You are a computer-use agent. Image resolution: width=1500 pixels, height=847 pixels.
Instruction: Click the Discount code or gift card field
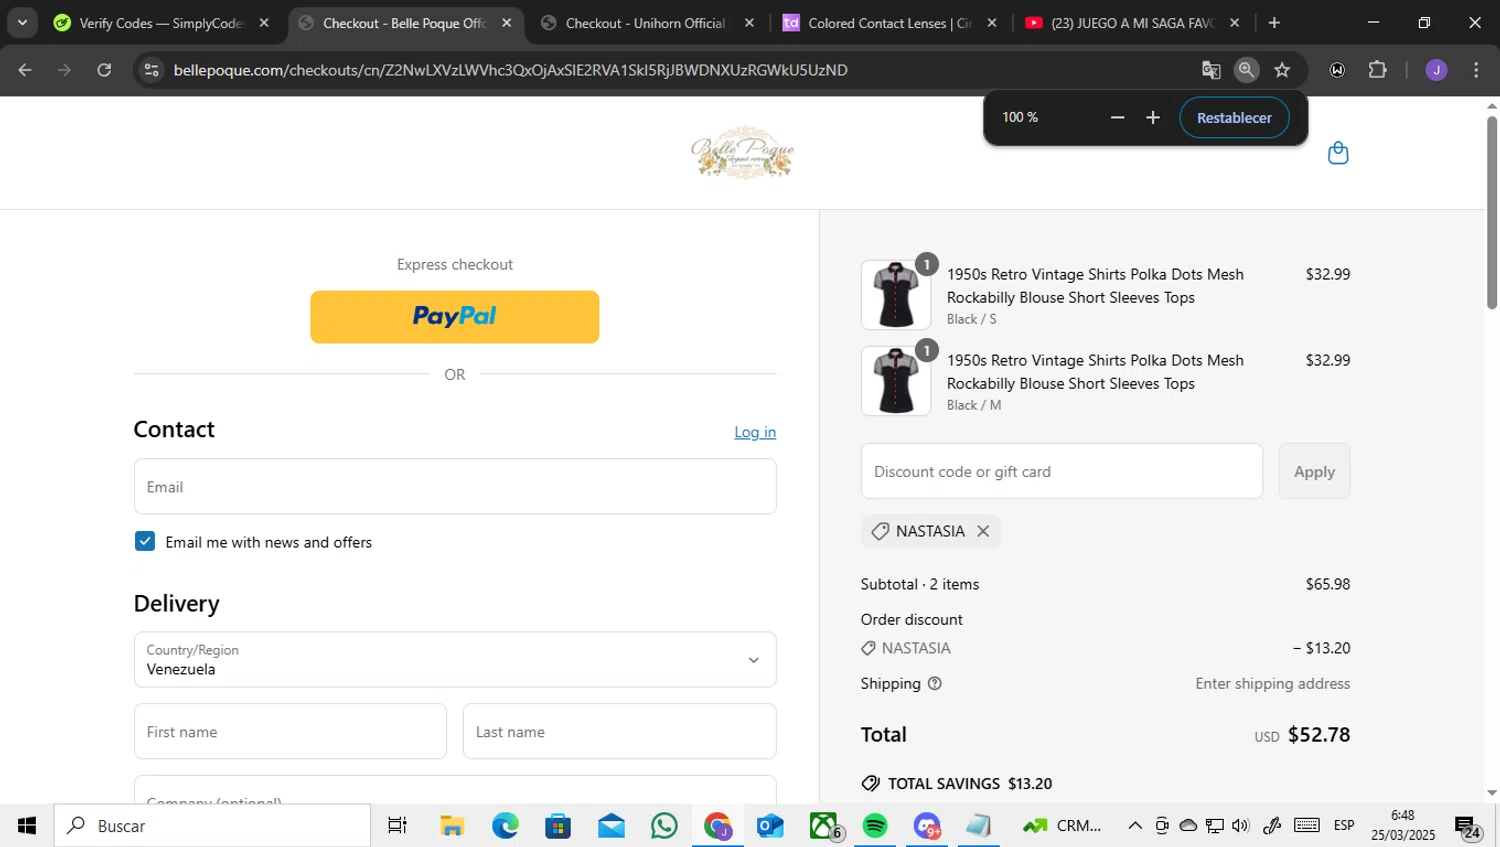[x=1062, y=471]
